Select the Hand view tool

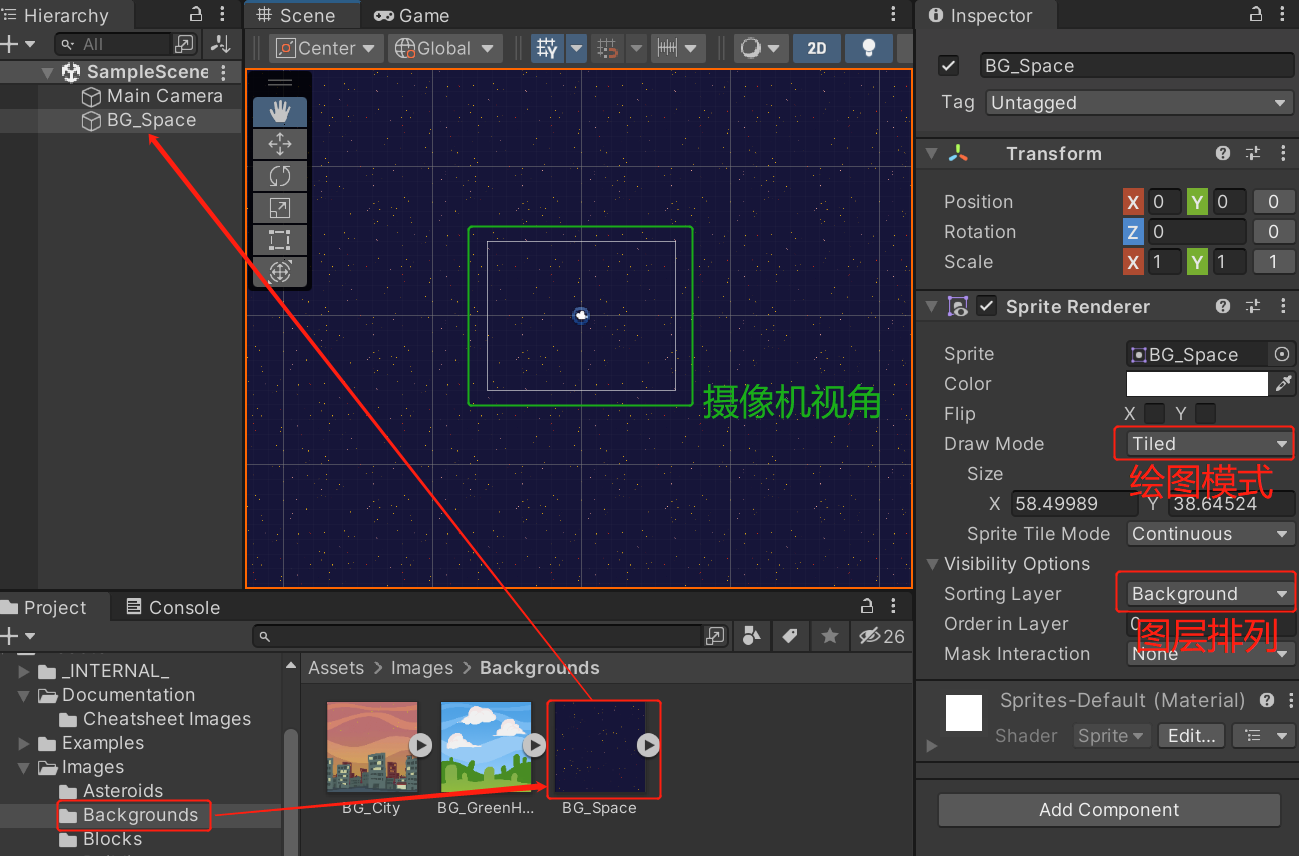(x=280, y=112)
